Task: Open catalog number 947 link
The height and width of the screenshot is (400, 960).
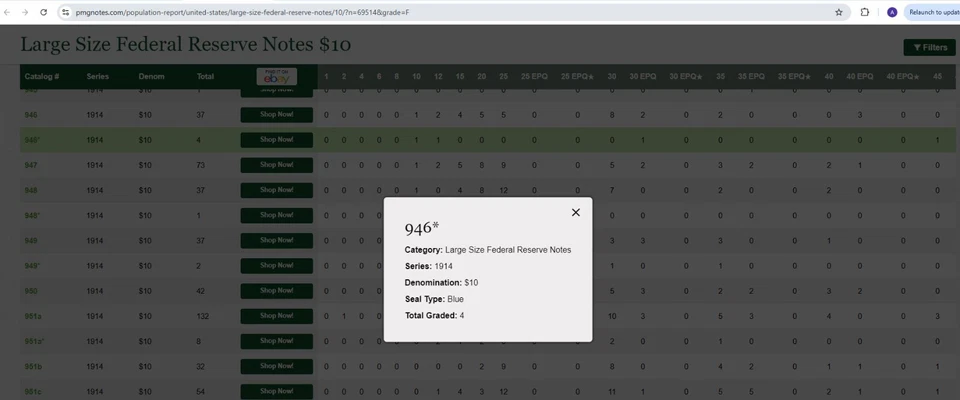Action: 31,165
